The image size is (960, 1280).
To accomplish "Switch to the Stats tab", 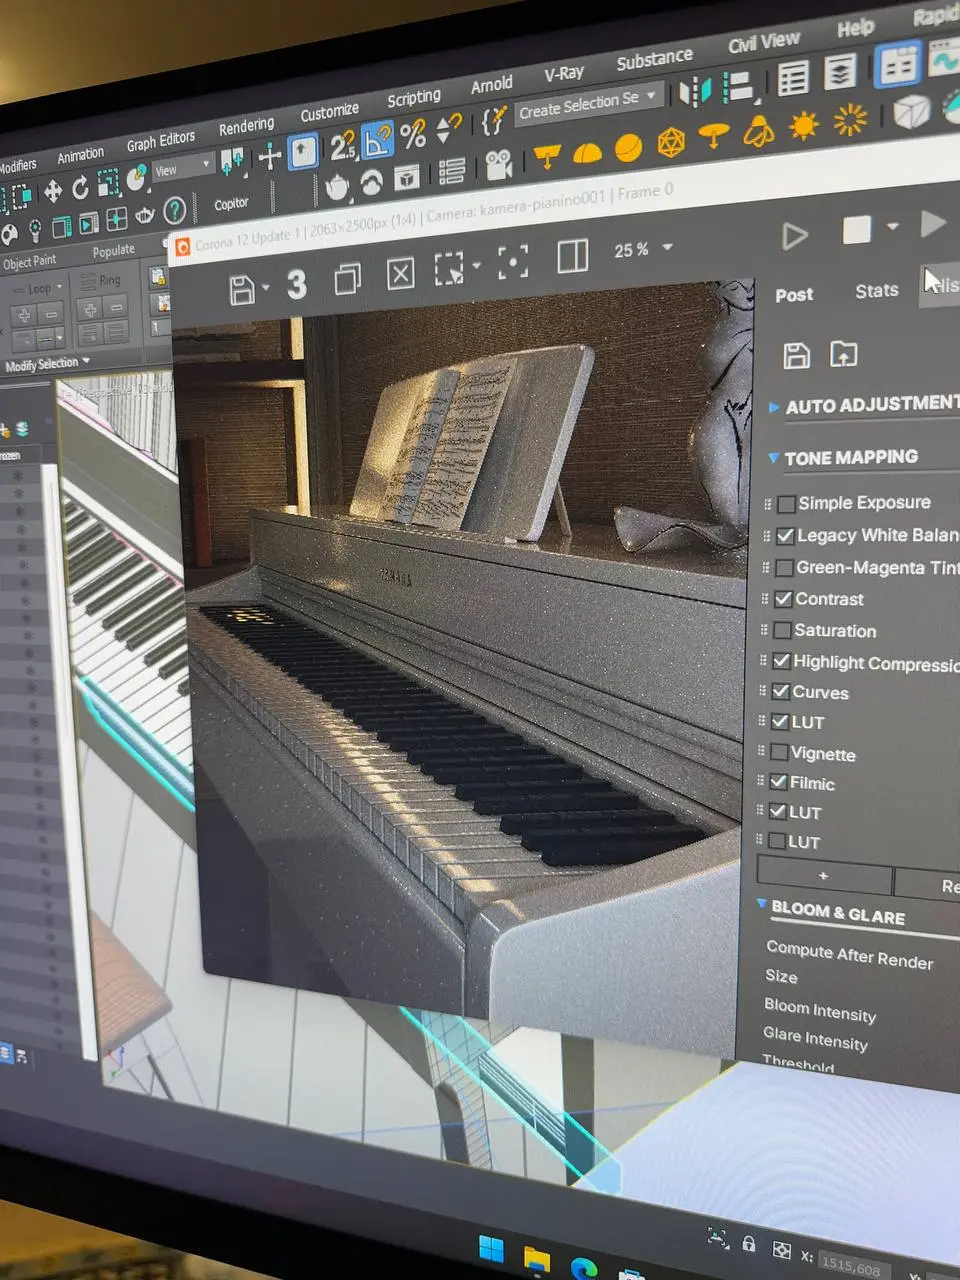I will click(876, 290).
